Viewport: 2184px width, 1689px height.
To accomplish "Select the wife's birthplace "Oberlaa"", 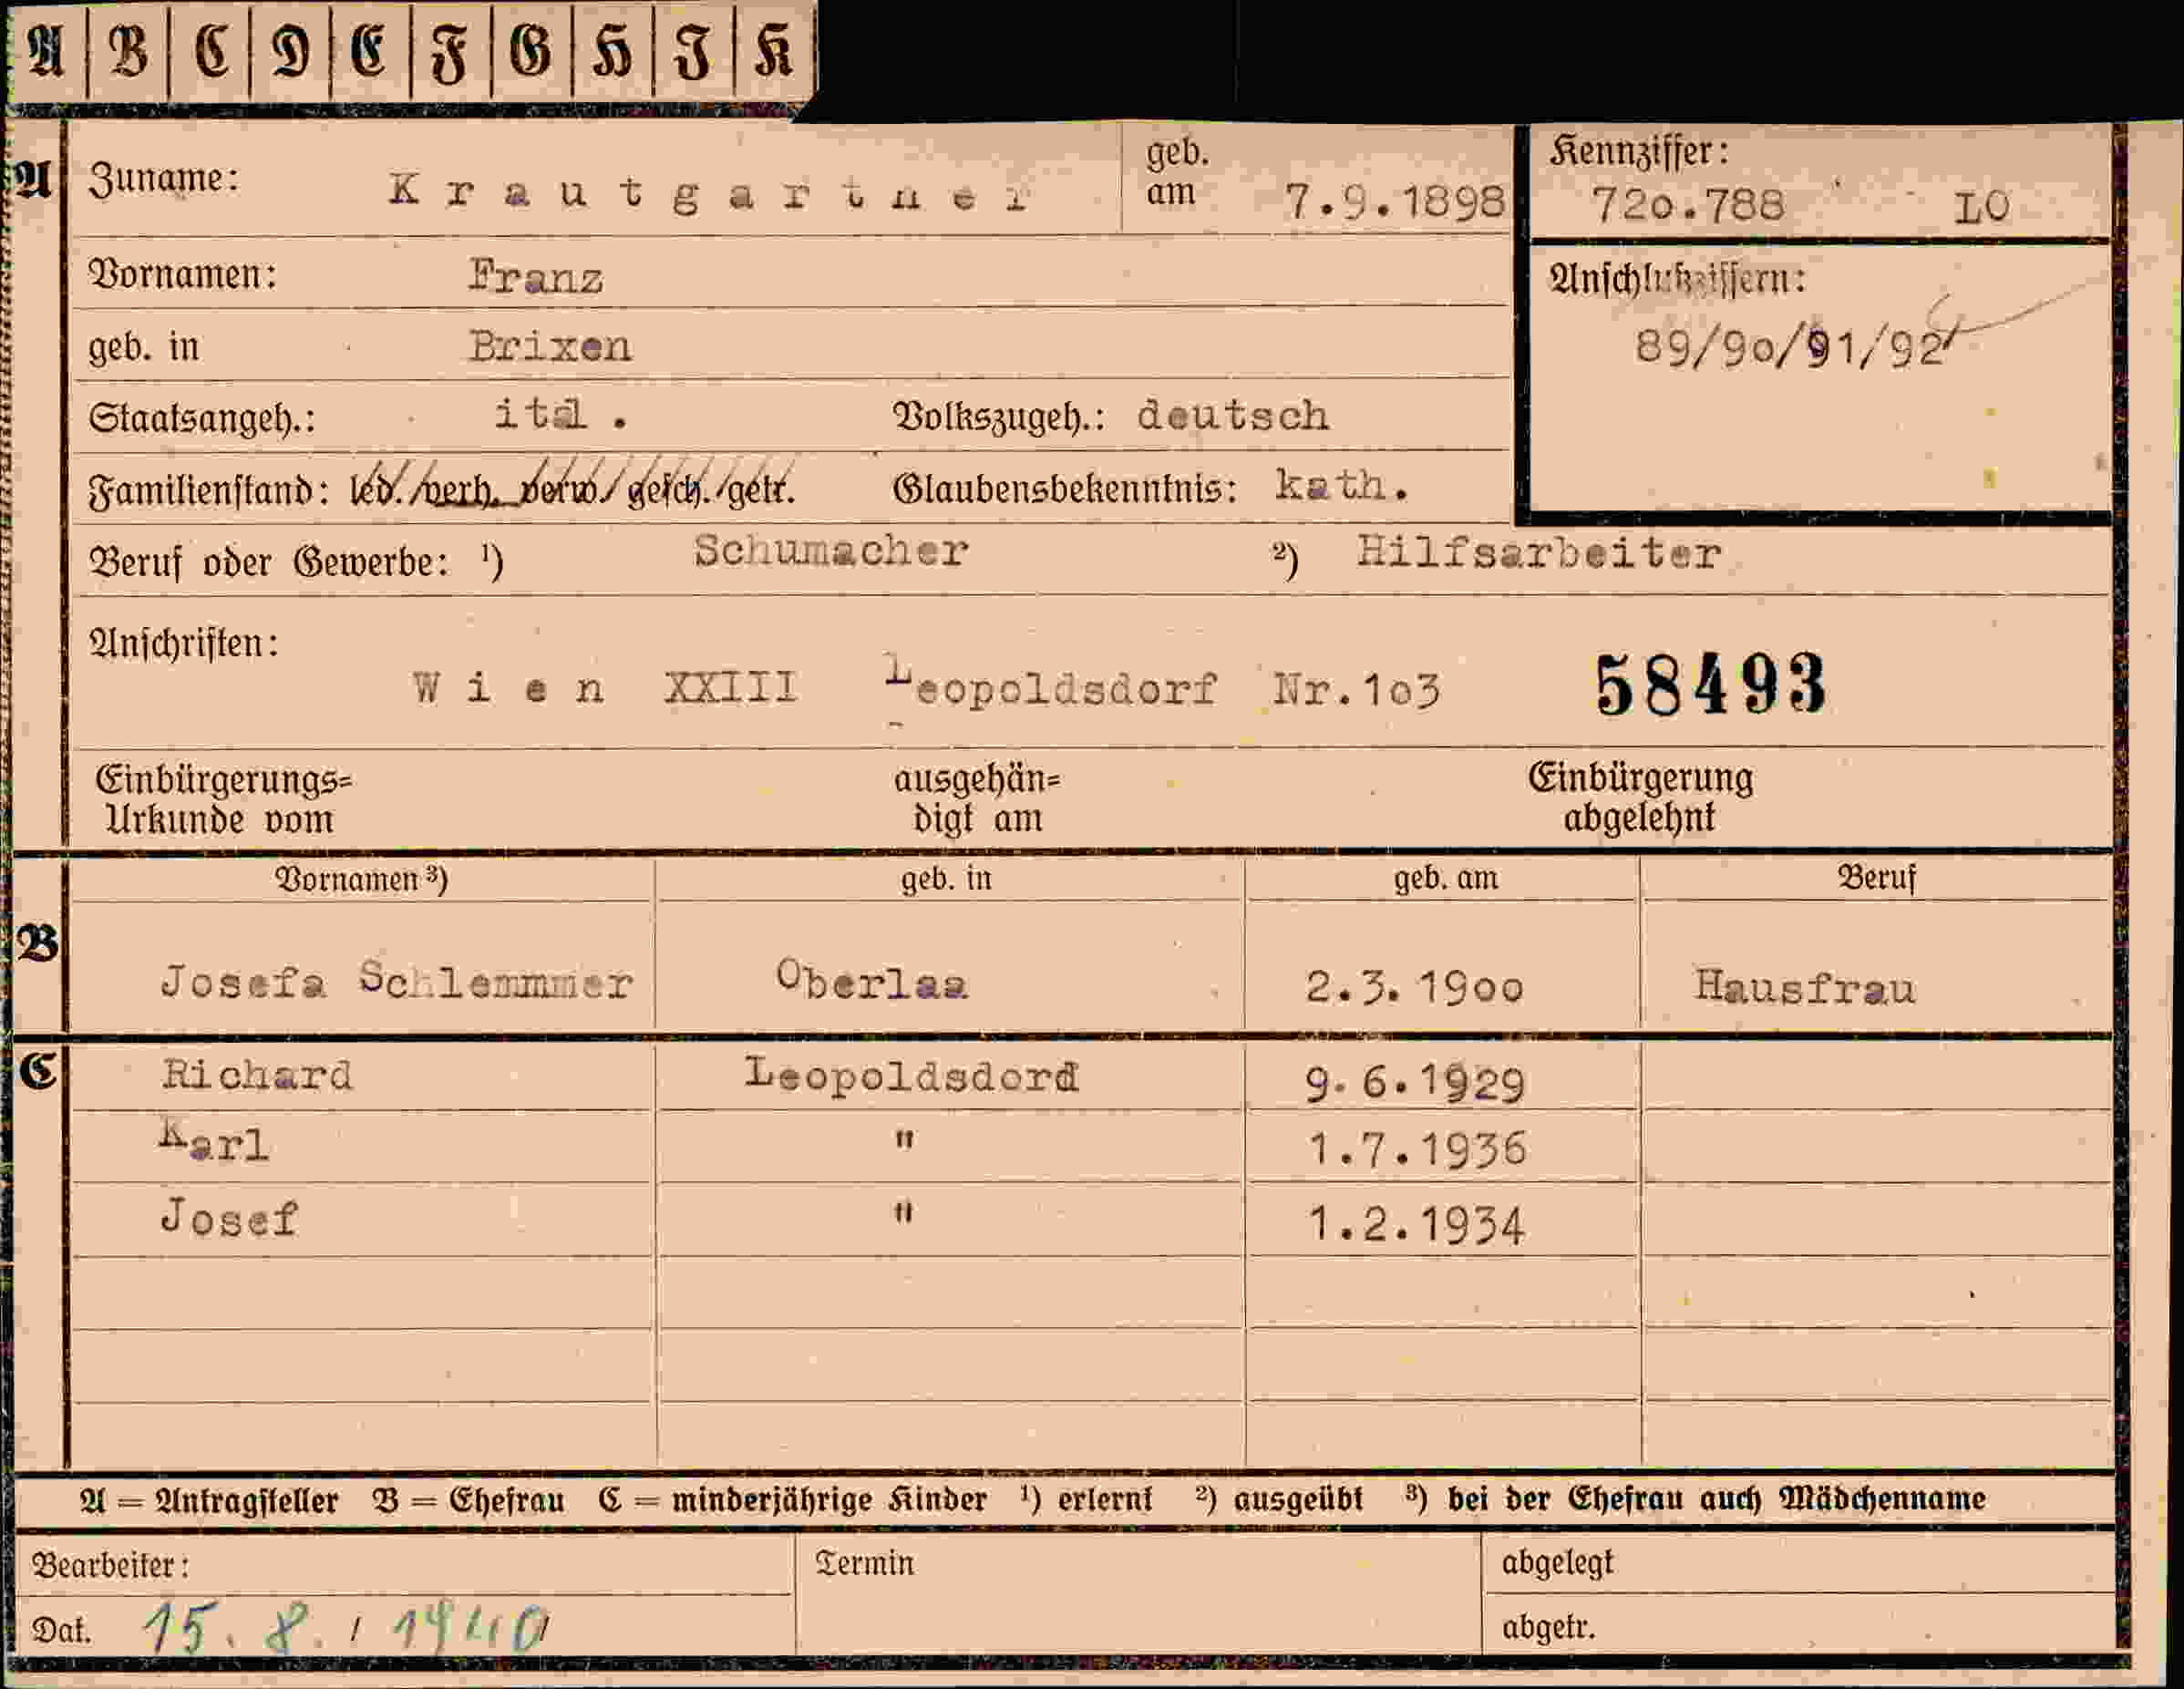I will point(872,979).
